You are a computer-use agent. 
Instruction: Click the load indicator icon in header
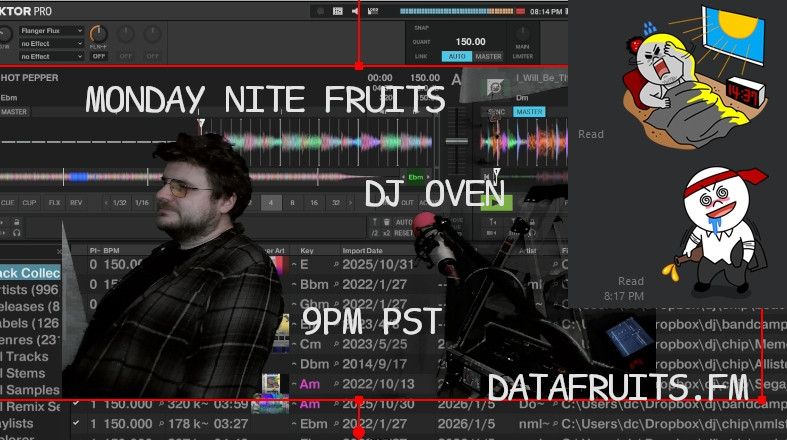click(x=373, y=11)
